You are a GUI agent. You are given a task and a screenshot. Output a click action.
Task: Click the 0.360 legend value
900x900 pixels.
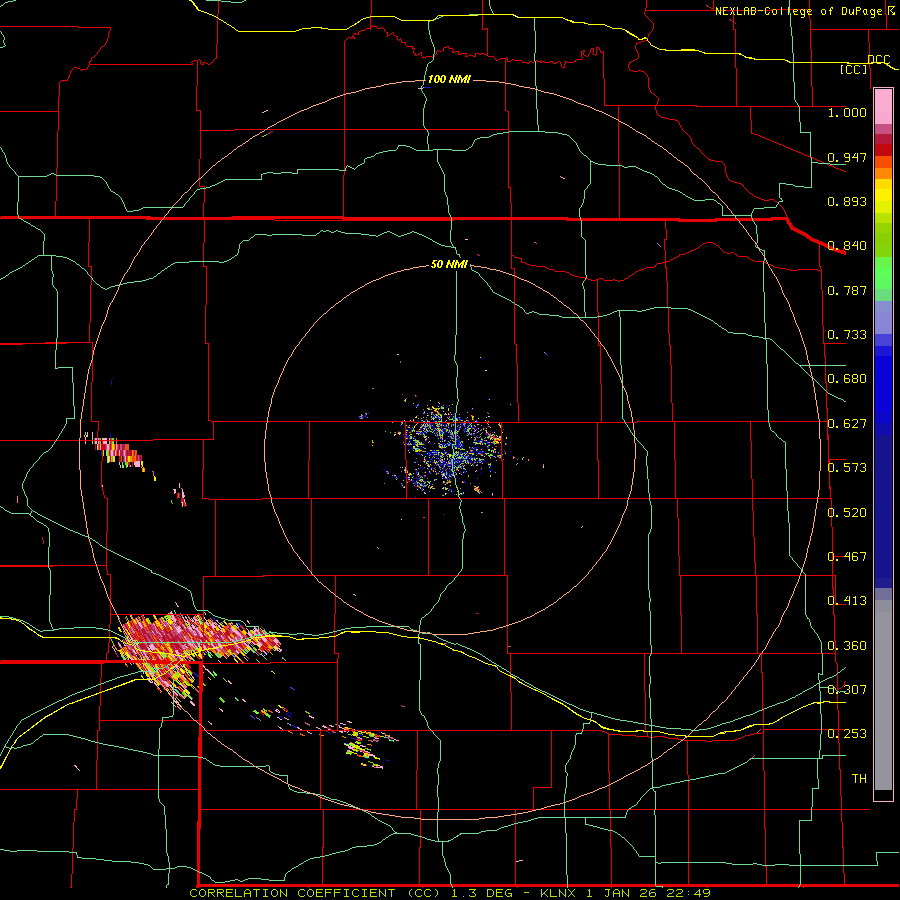(x=847, y=646)
